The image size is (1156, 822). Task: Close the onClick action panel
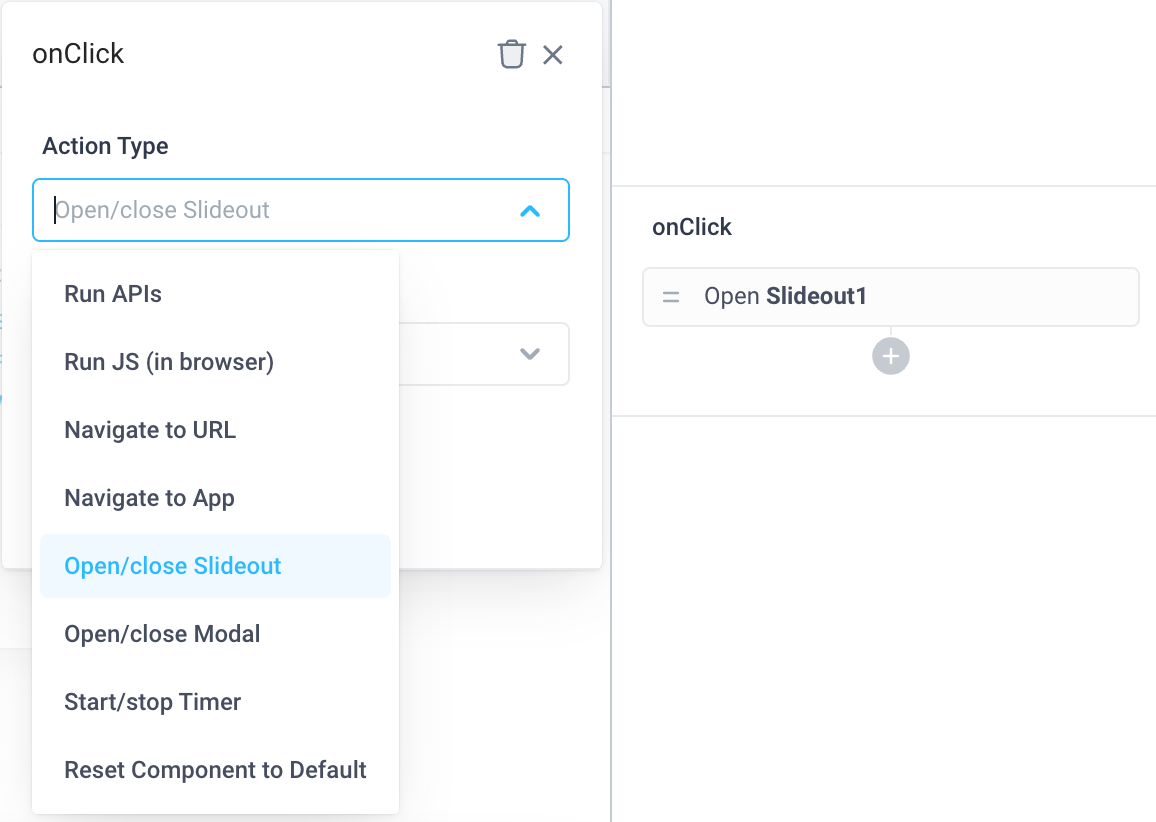point(553,55)
